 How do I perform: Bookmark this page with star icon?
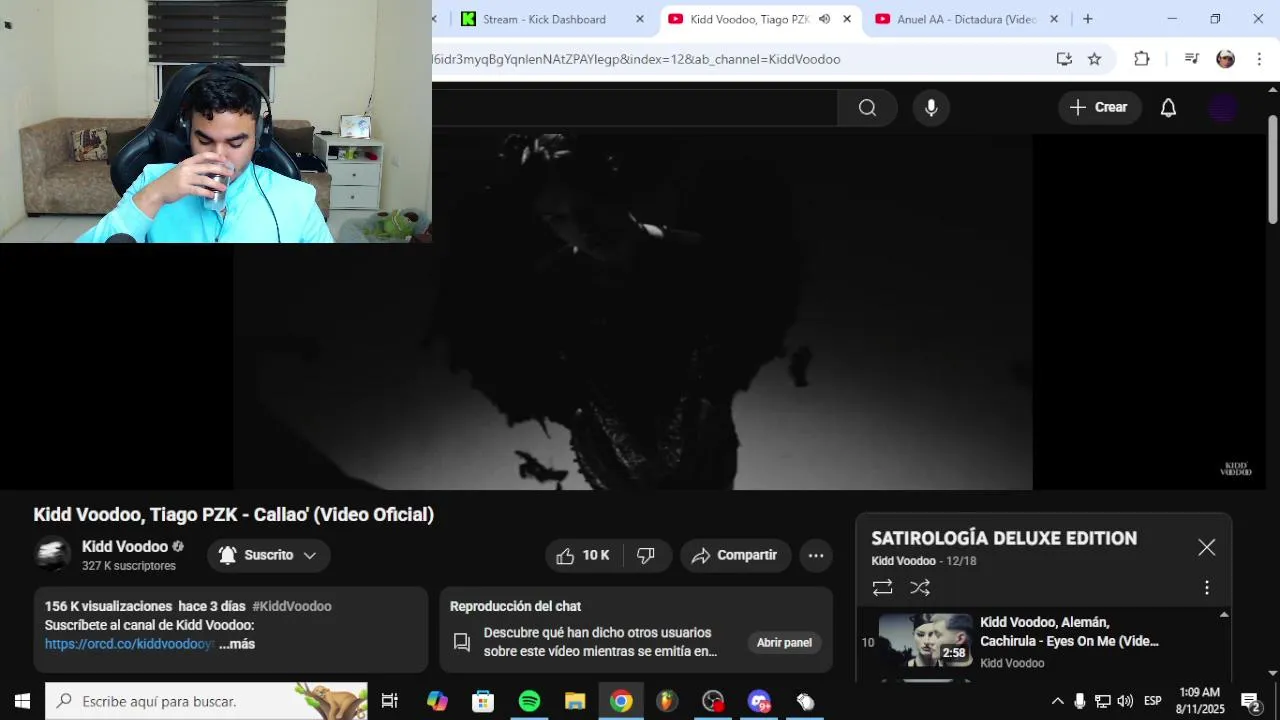tap(1094, 59)
